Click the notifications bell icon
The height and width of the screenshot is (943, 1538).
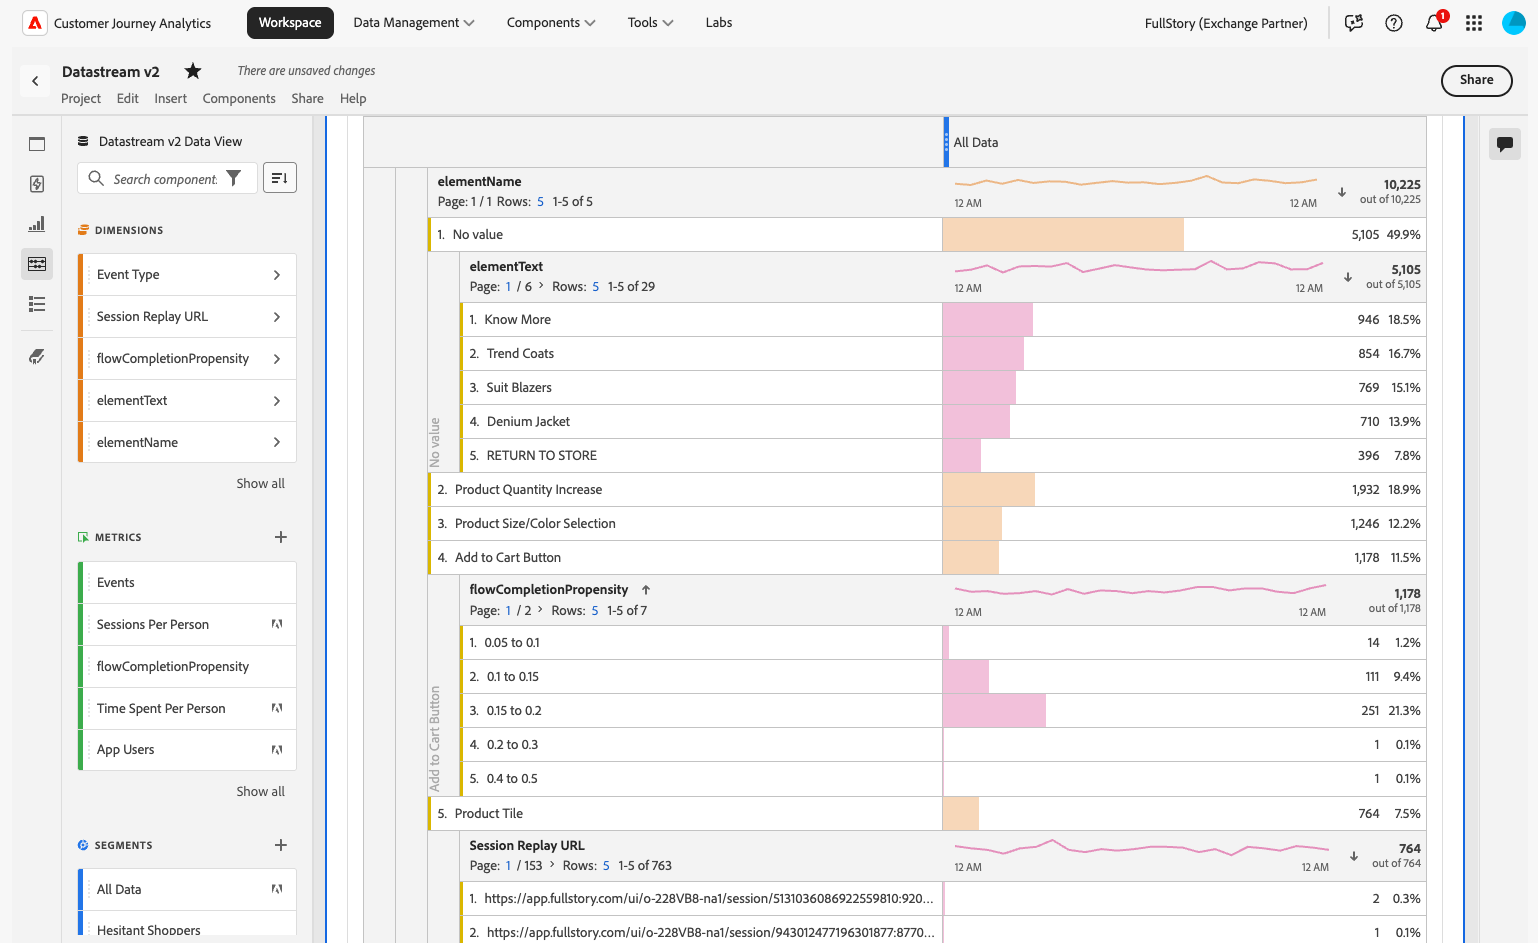coord(1433,23)
